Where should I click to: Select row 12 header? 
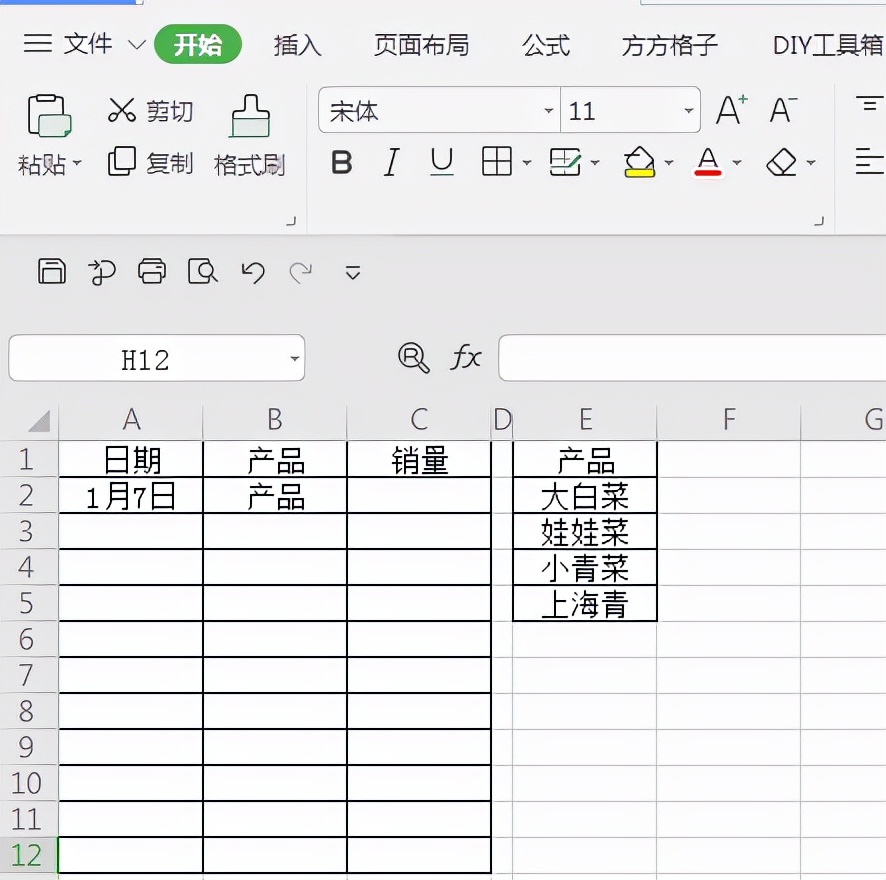(28, 855)
